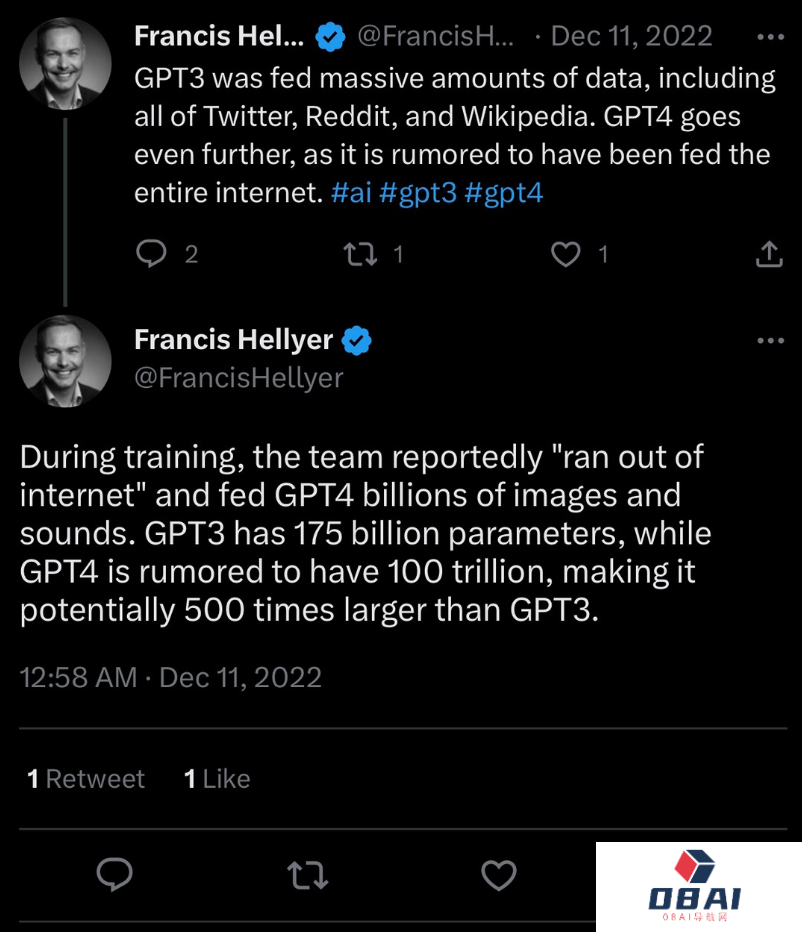The height and width of the screenshot is (932, 802).
Task: Retweet the main tweet
Action: [307, 875]
